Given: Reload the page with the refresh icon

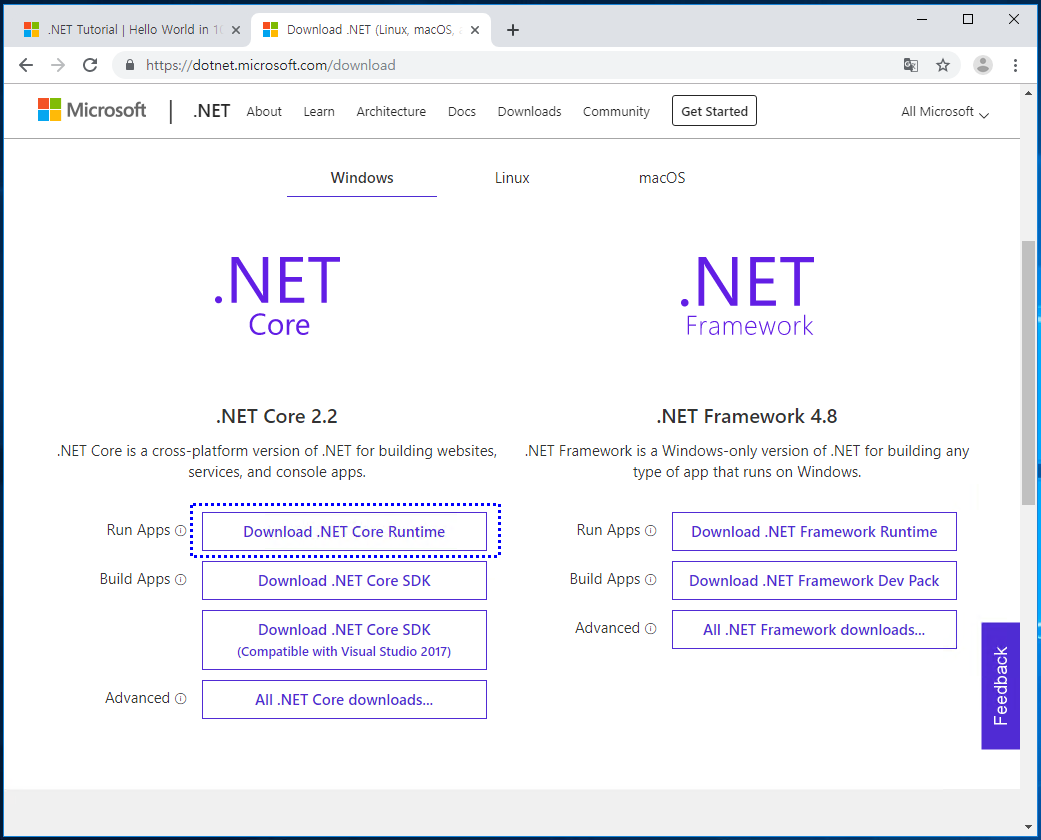Looking at the screenshot, I should click(x=90, y=65).
